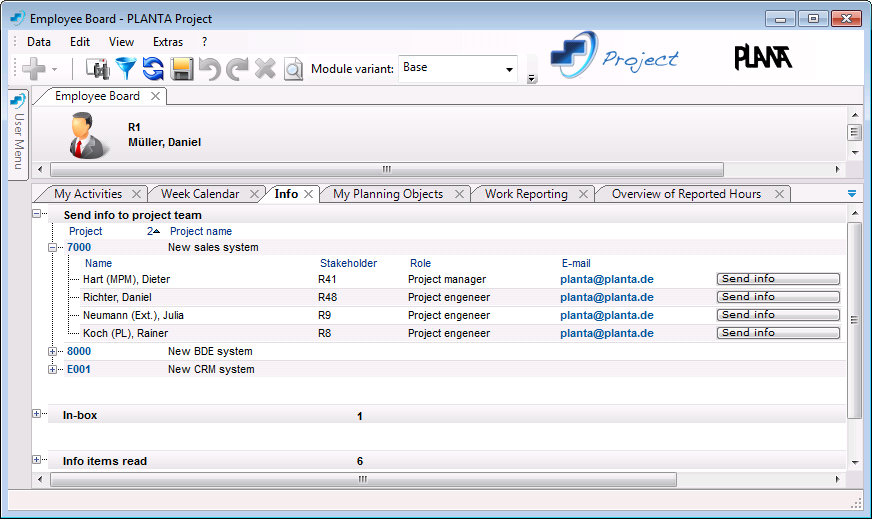Open the Data menu
Image resolution: width=872 pixels, height=519 pixels.
pyautogui.click(x=39, y=42)
